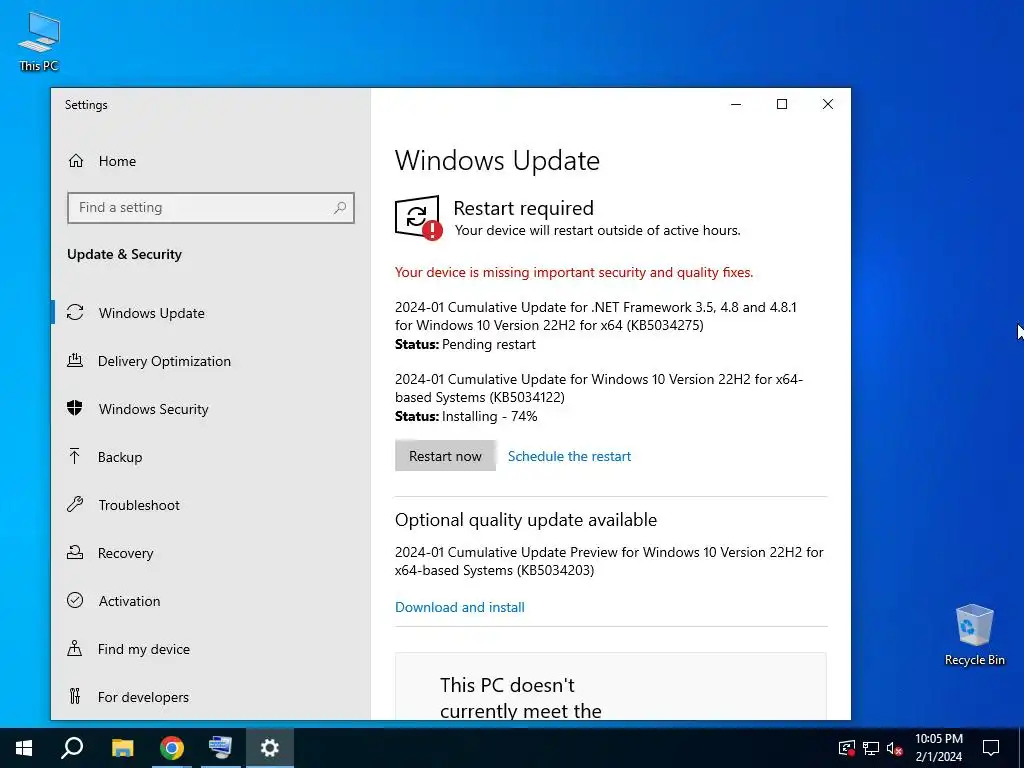Click red missing security fixes warning
The height and width of the screenshot is (768, 1024).
pos(574,272)
